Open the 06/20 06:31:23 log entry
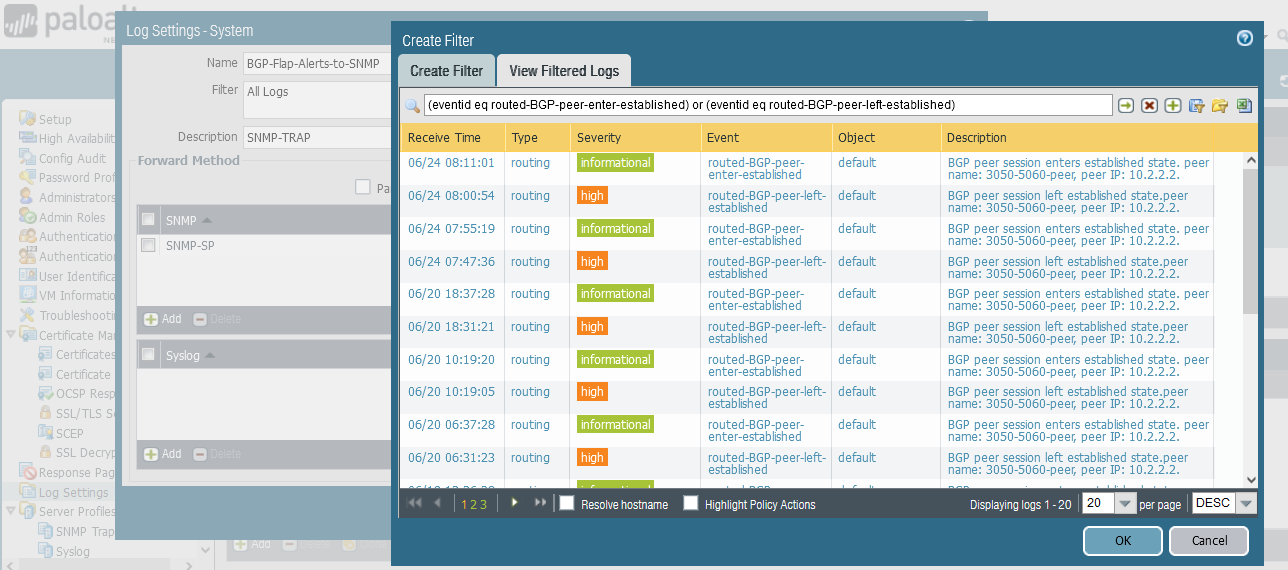The image size is (1288, 570). [x=451, y=458]
